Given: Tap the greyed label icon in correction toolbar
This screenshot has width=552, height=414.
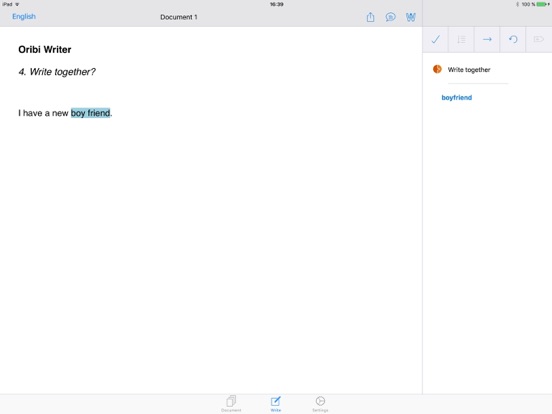Looking at the screenshot, I should coord(539,39).
